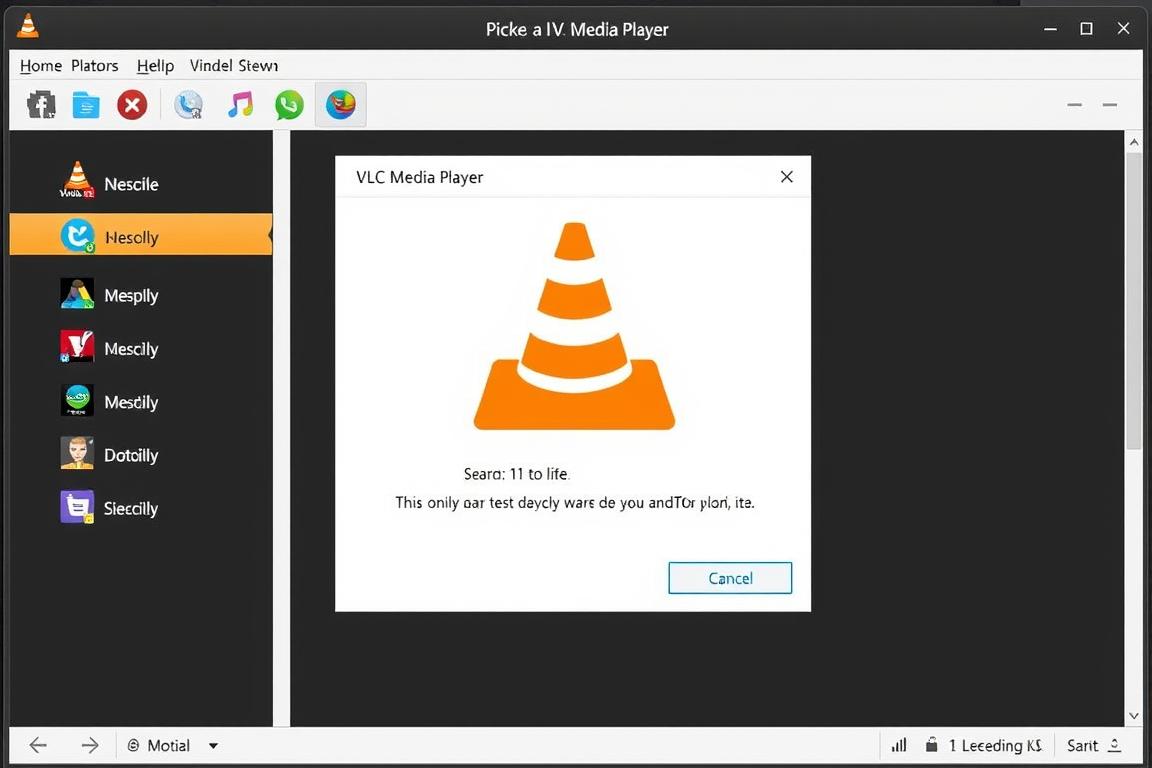Maximize the media player window
The width and height of the screenshot is (1152, 768).
[x=1086, y=29]
